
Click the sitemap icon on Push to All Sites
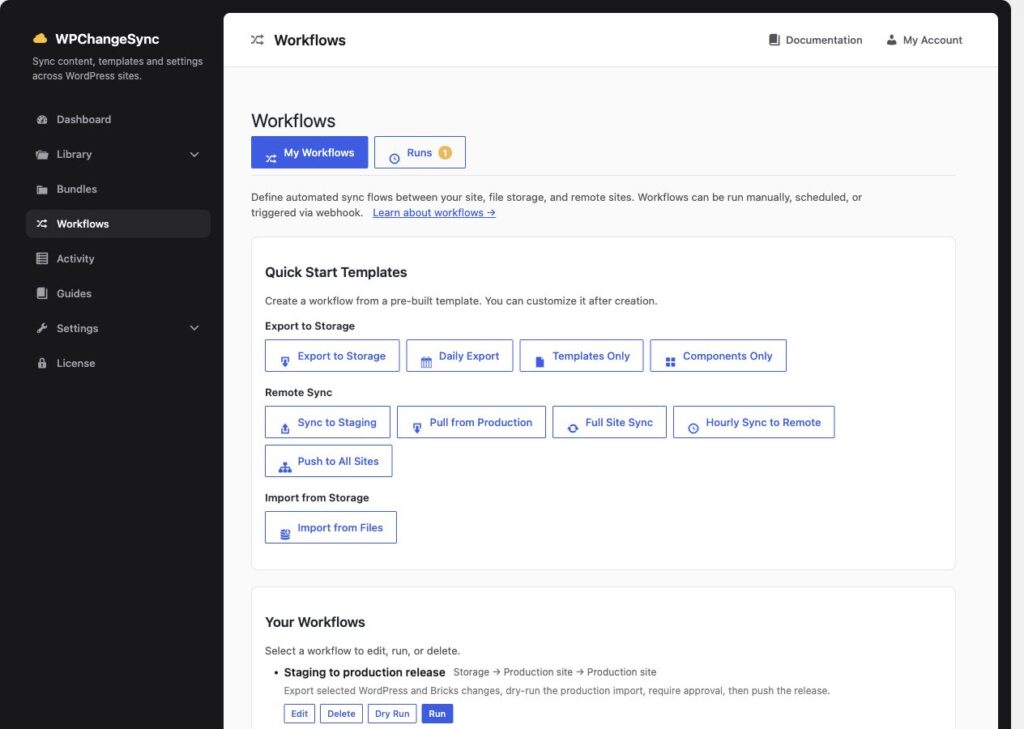(285, 467)
